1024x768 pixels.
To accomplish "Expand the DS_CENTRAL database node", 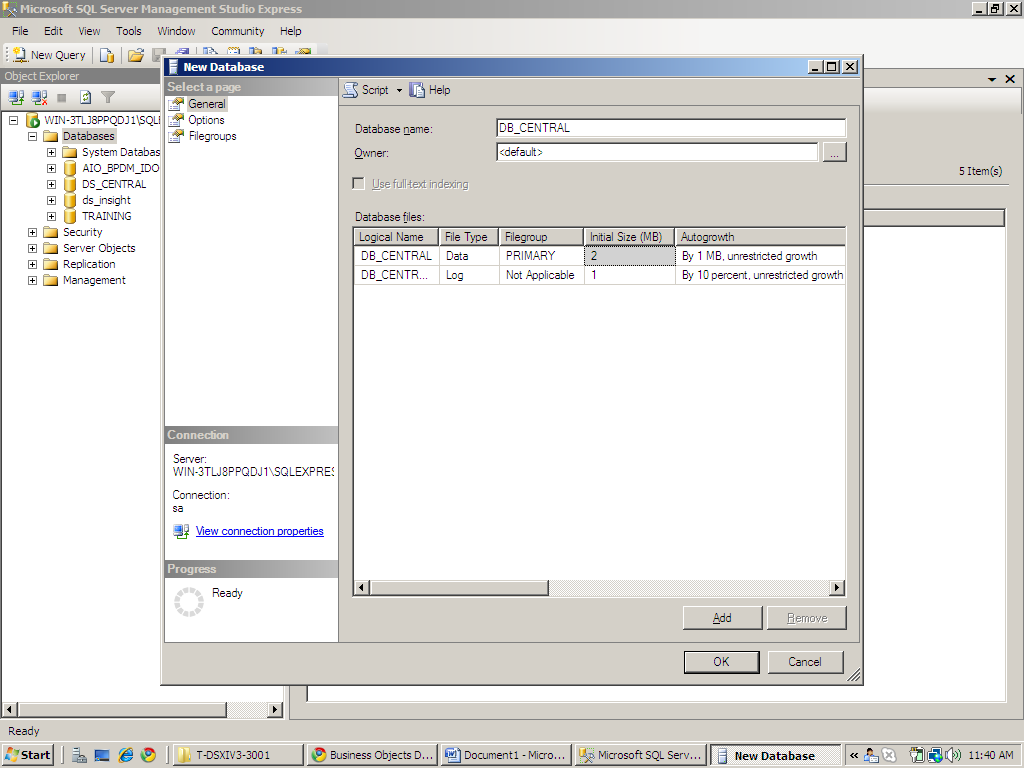I will (x=51, y=184).
